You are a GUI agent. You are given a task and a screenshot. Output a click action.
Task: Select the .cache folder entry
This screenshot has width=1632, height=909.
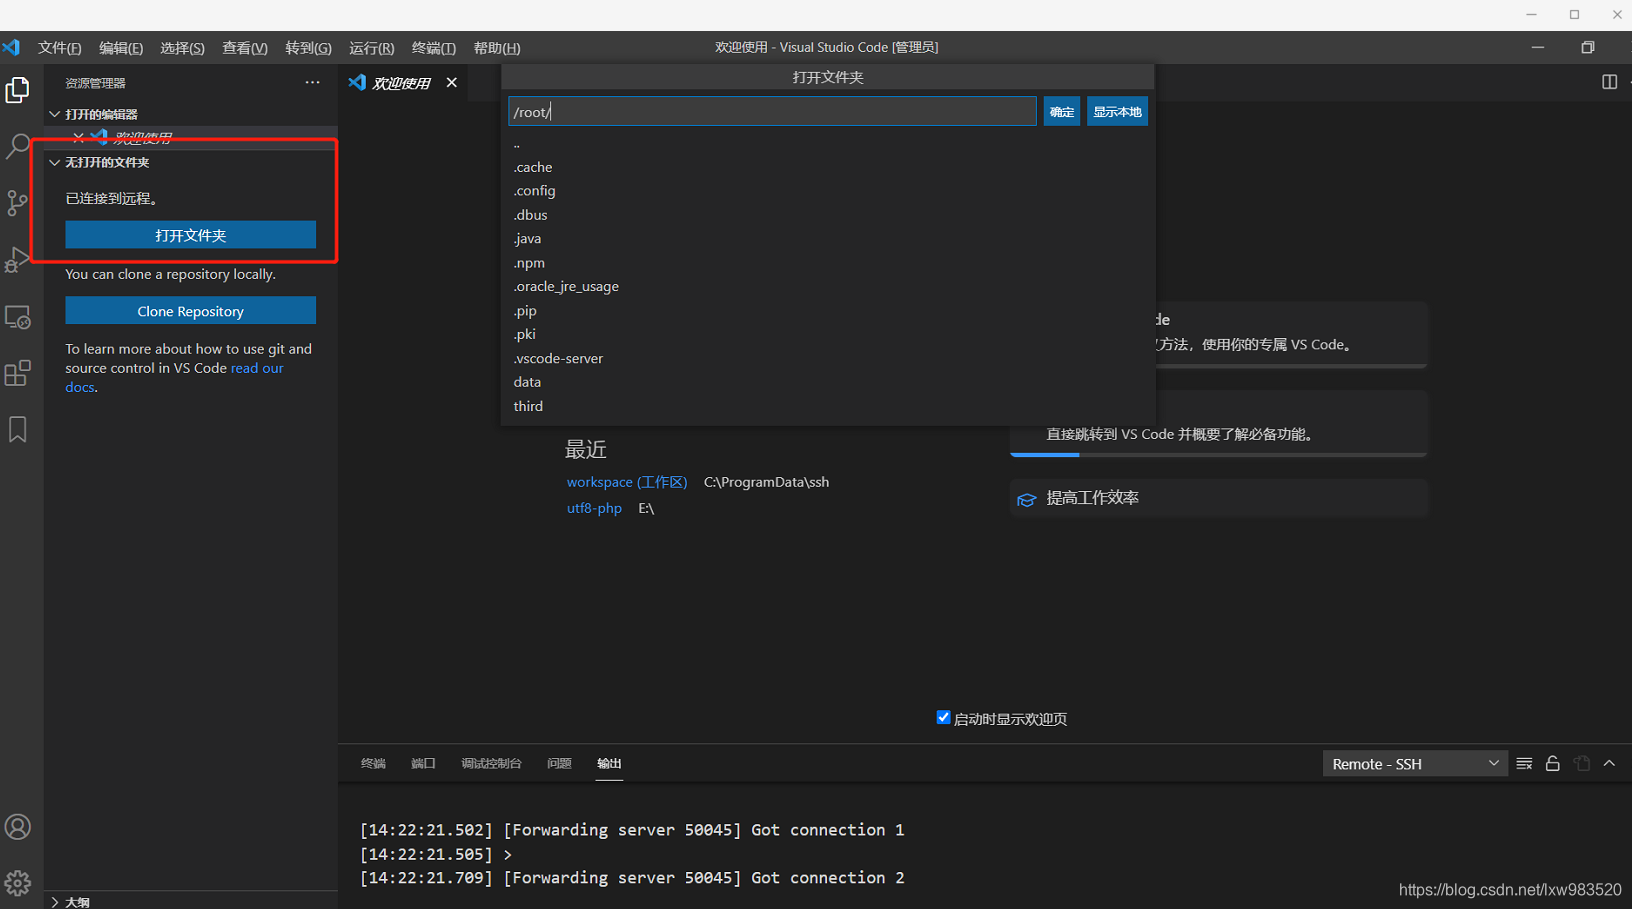click(x=828, y=167)
